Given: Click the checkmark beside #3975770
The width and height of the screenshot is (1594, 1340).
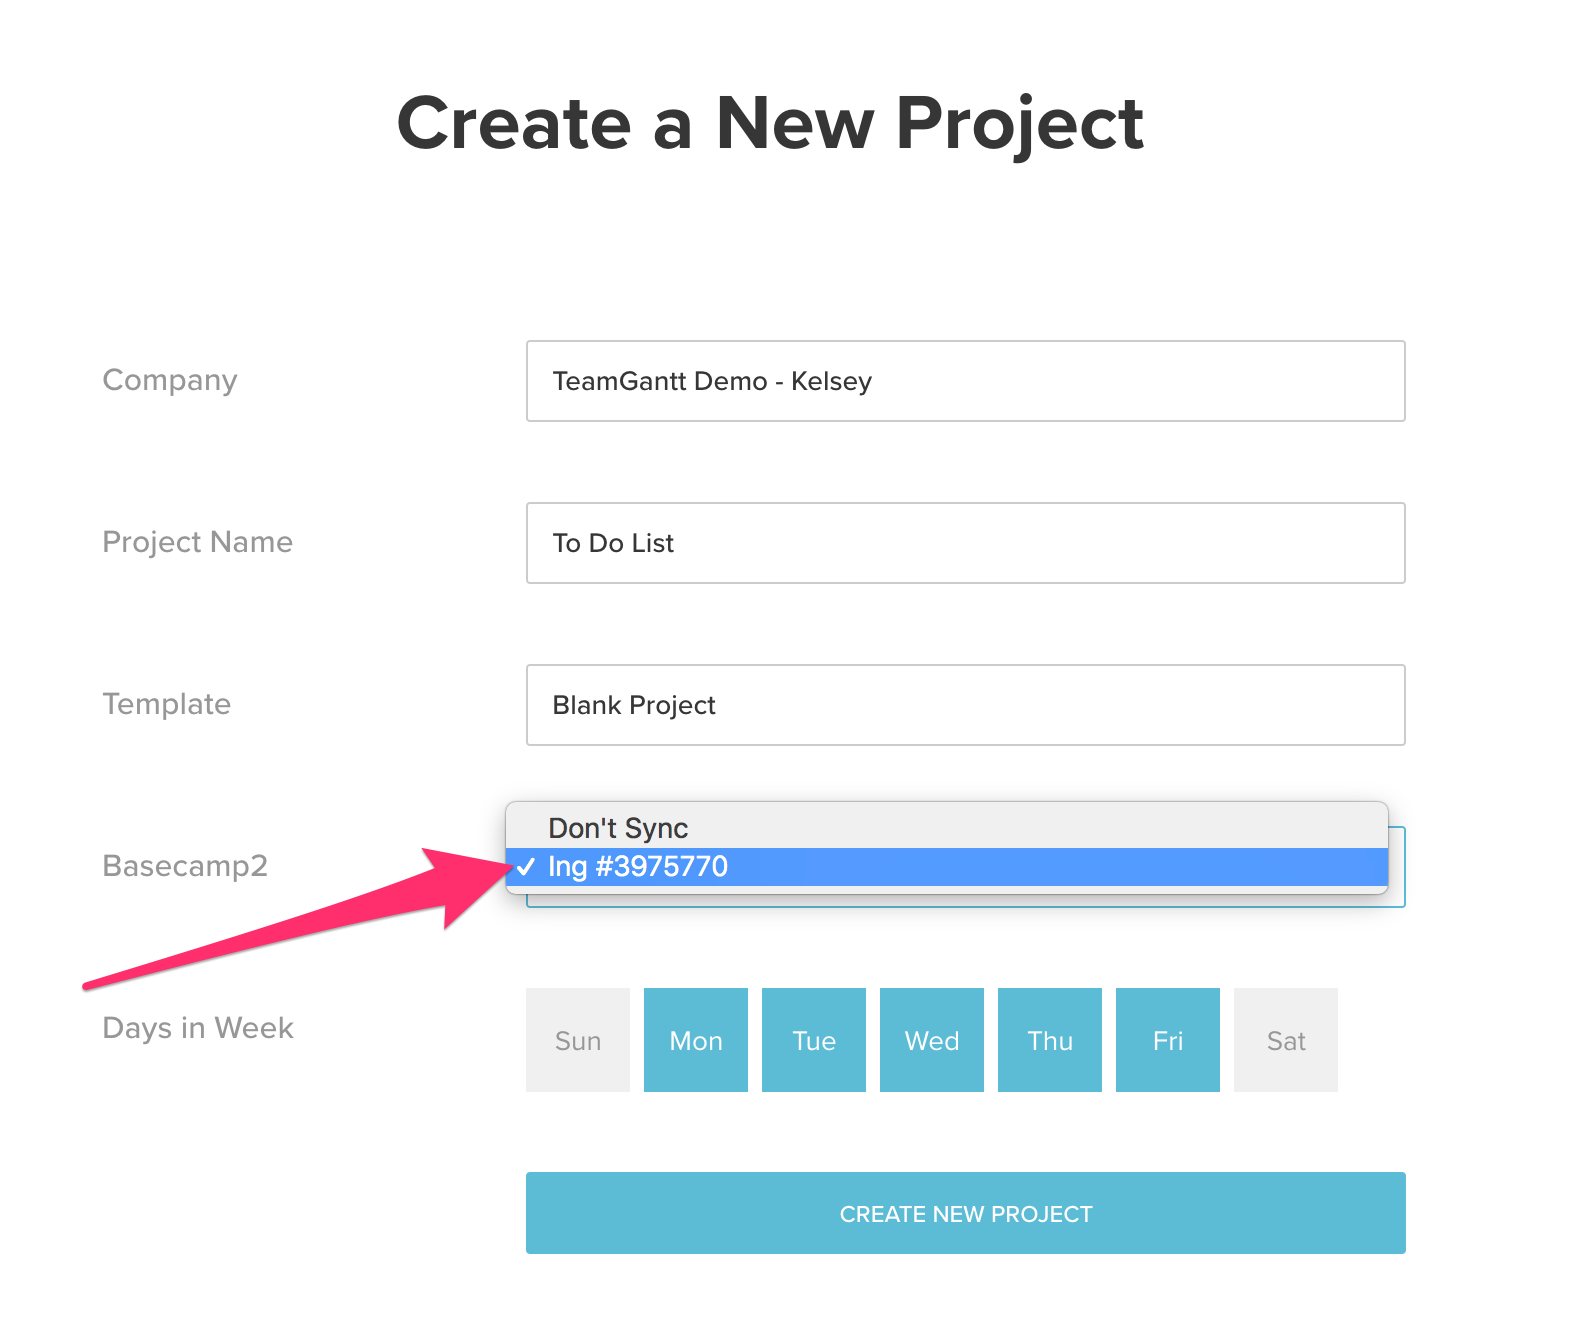Looking at the screenshot, I should [526, 867].
